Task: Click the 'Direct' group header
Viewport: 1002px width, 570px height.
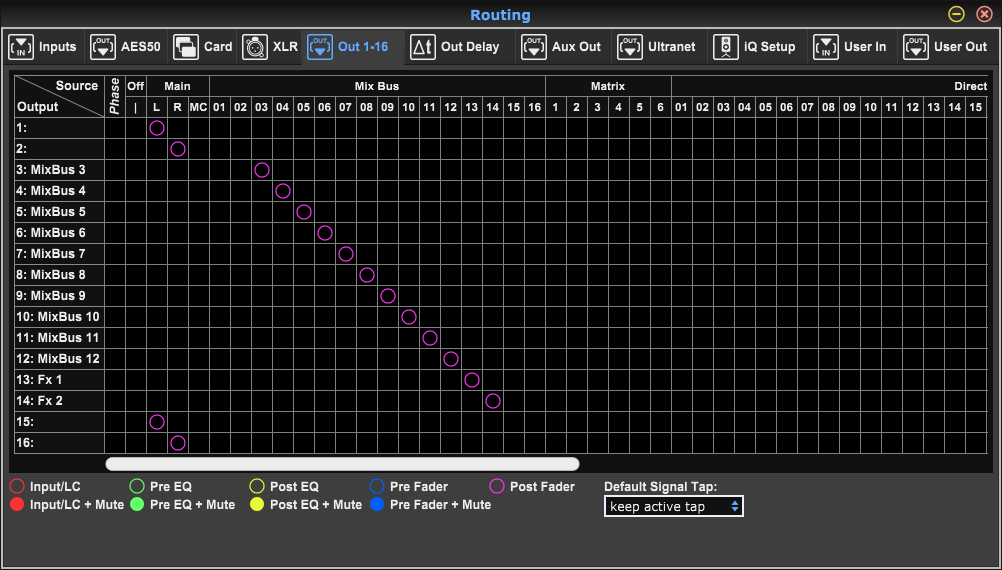Action: (x=971, y=86)
